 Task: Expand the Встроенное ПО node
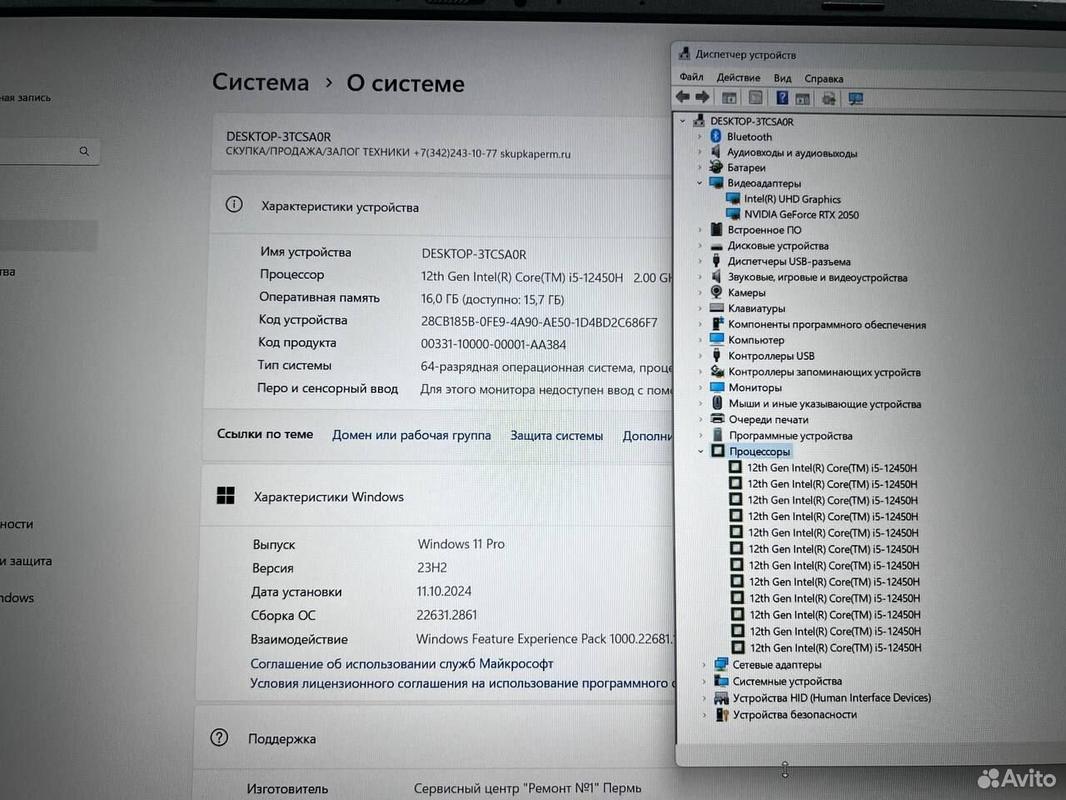[700, 230]
